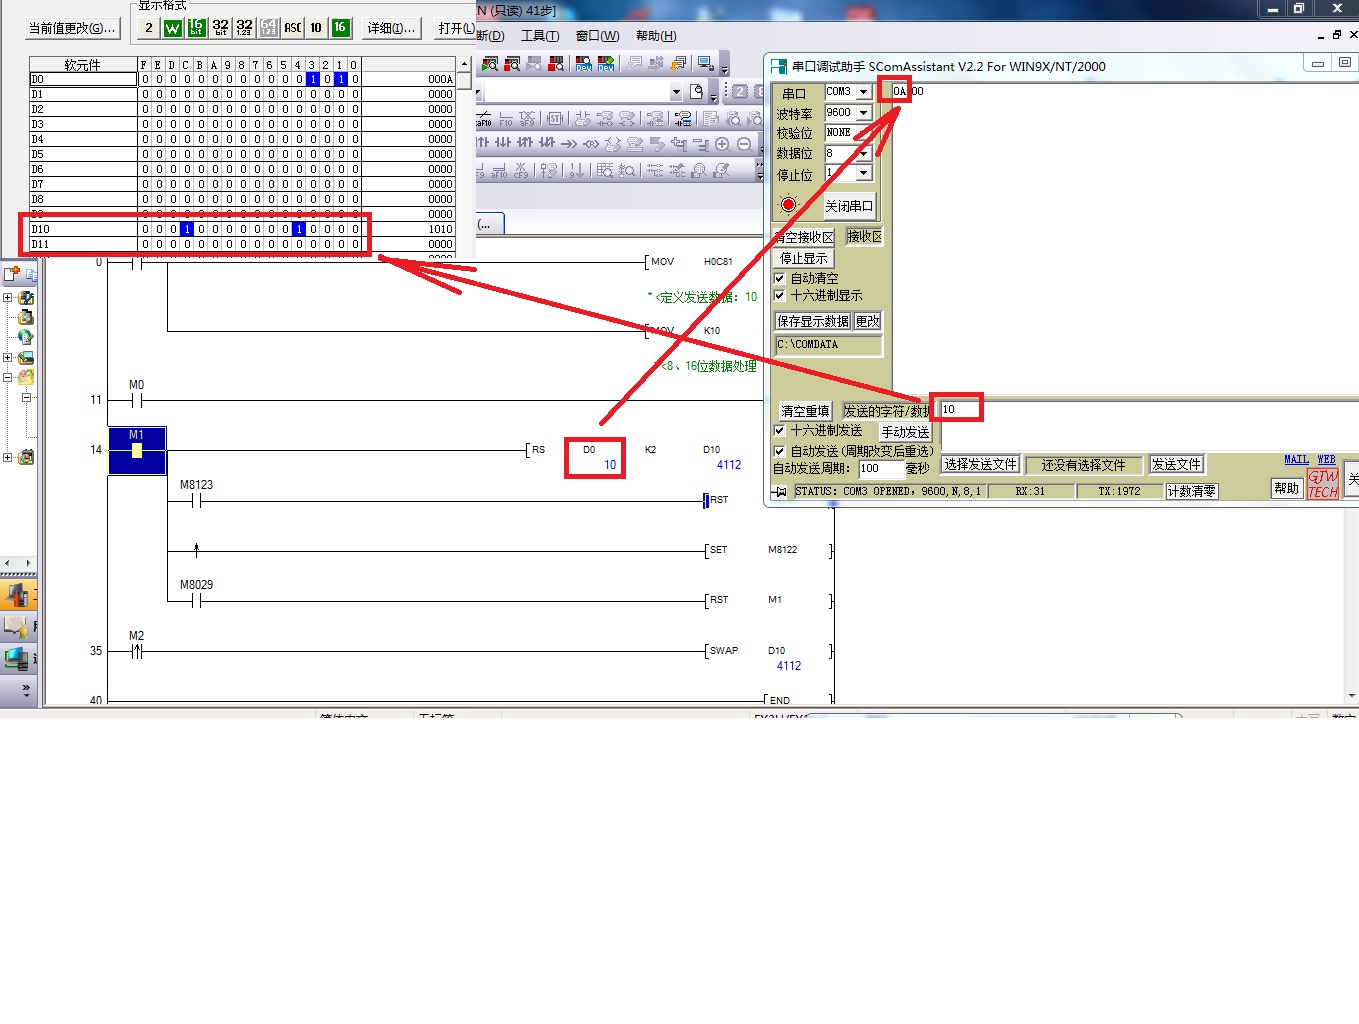Screen dimensions: 1359x1024
Task: Choose the green hexadecimal '16' format icon
Action: click(x=340, y=28)
